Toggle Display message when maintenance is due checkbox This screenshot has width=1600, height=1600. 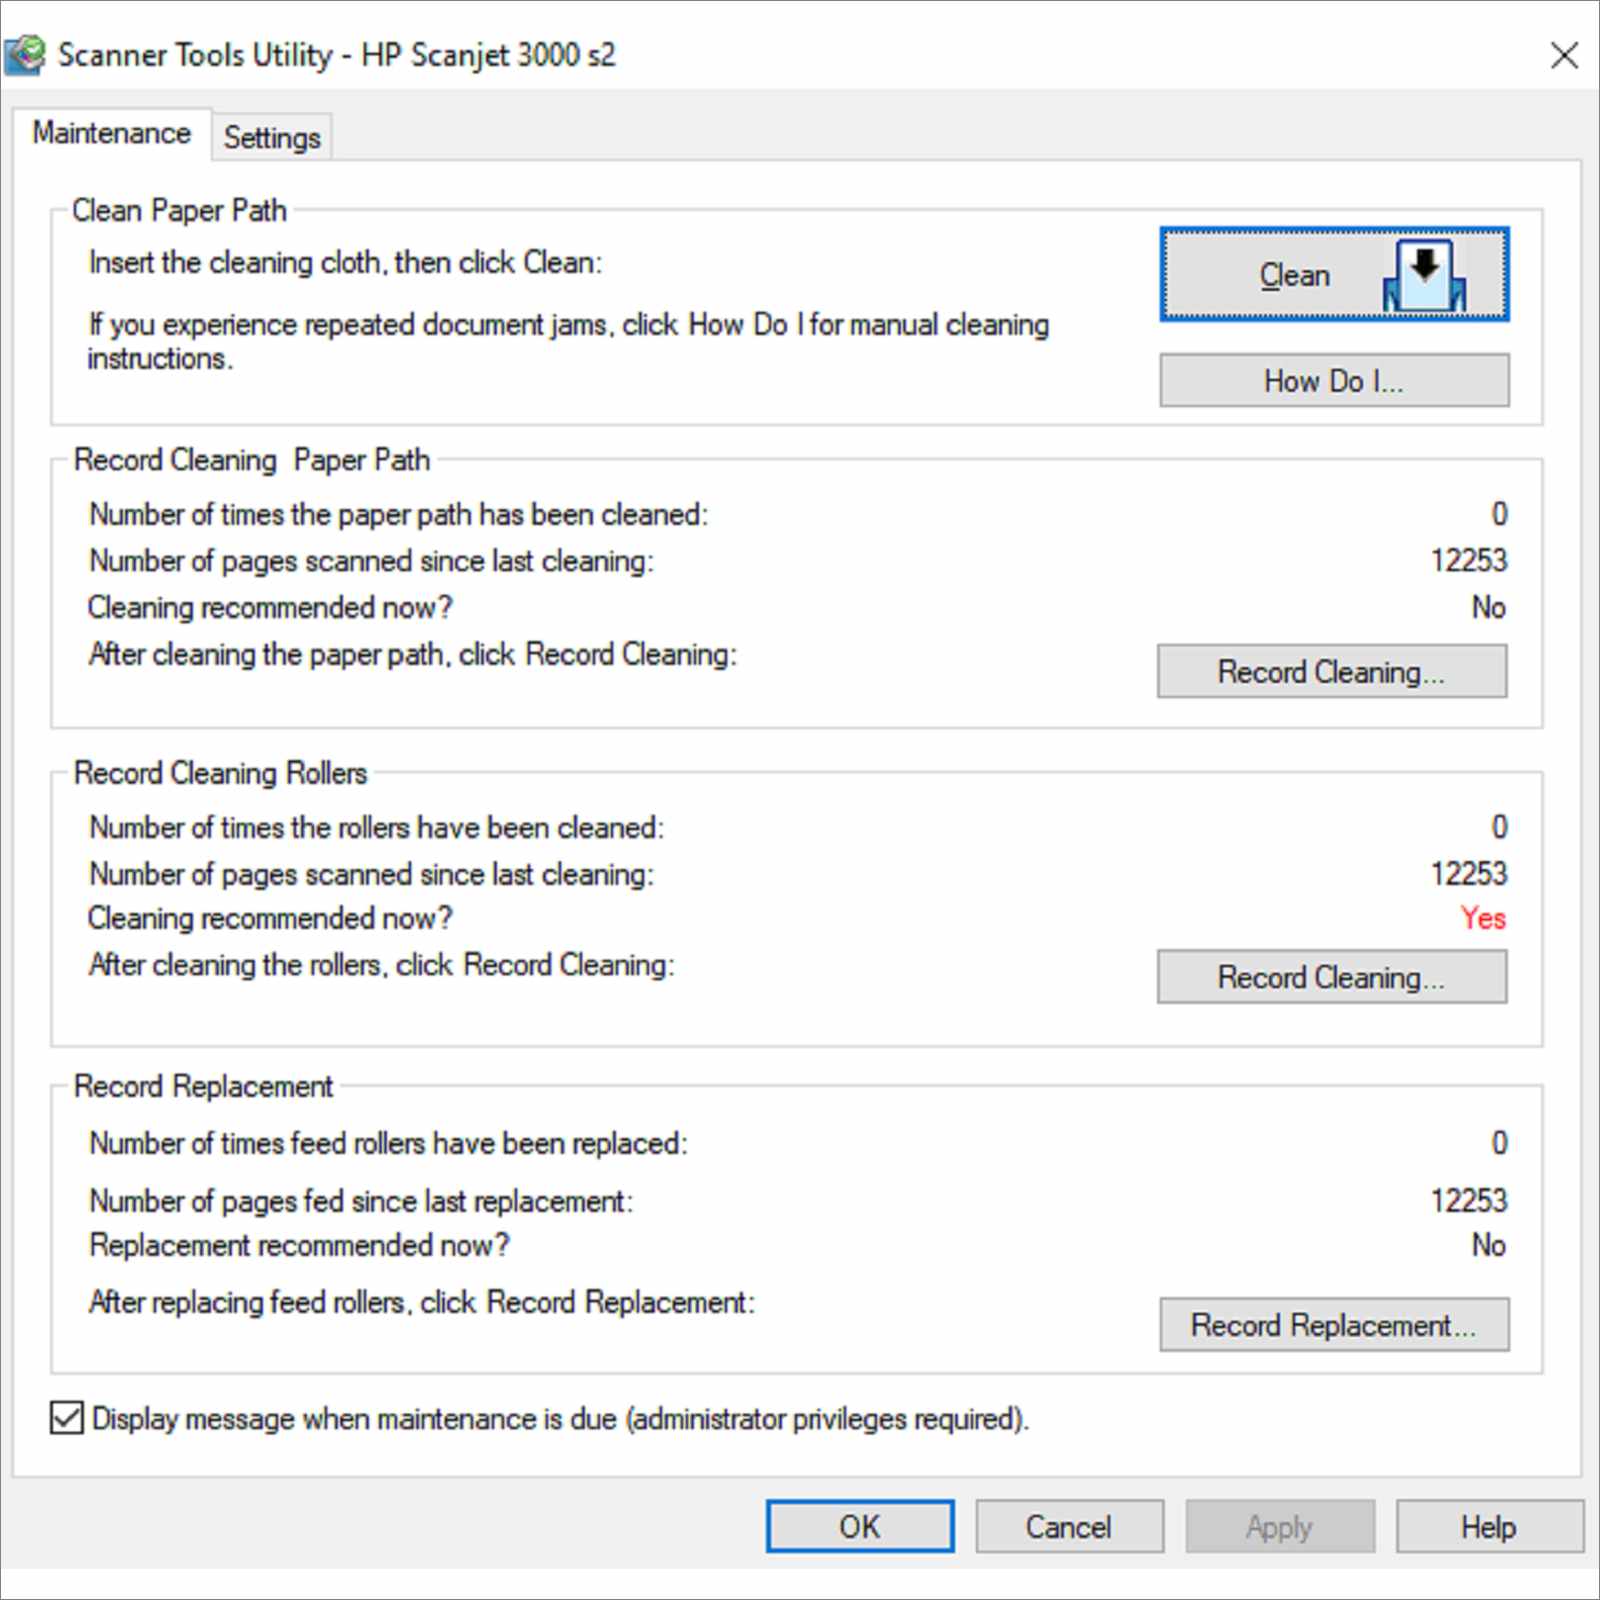(66, 1418)
